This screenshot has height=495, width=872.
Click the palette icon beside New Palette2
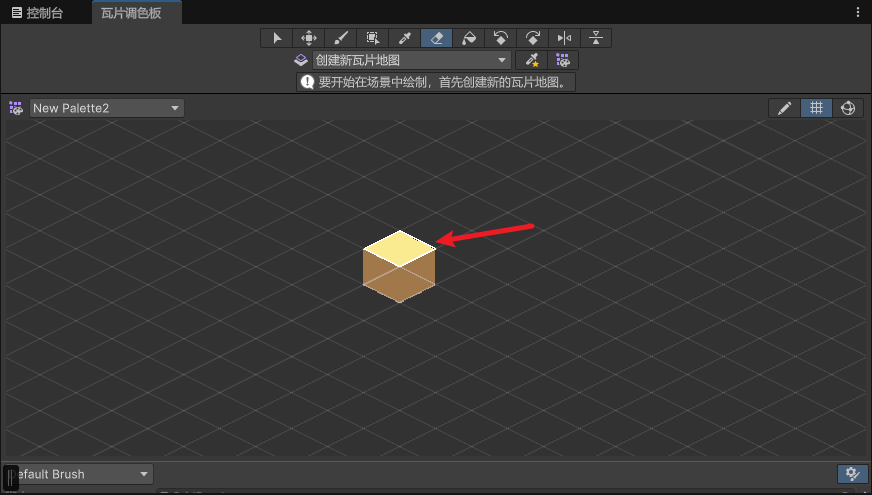tap(16, 108)
